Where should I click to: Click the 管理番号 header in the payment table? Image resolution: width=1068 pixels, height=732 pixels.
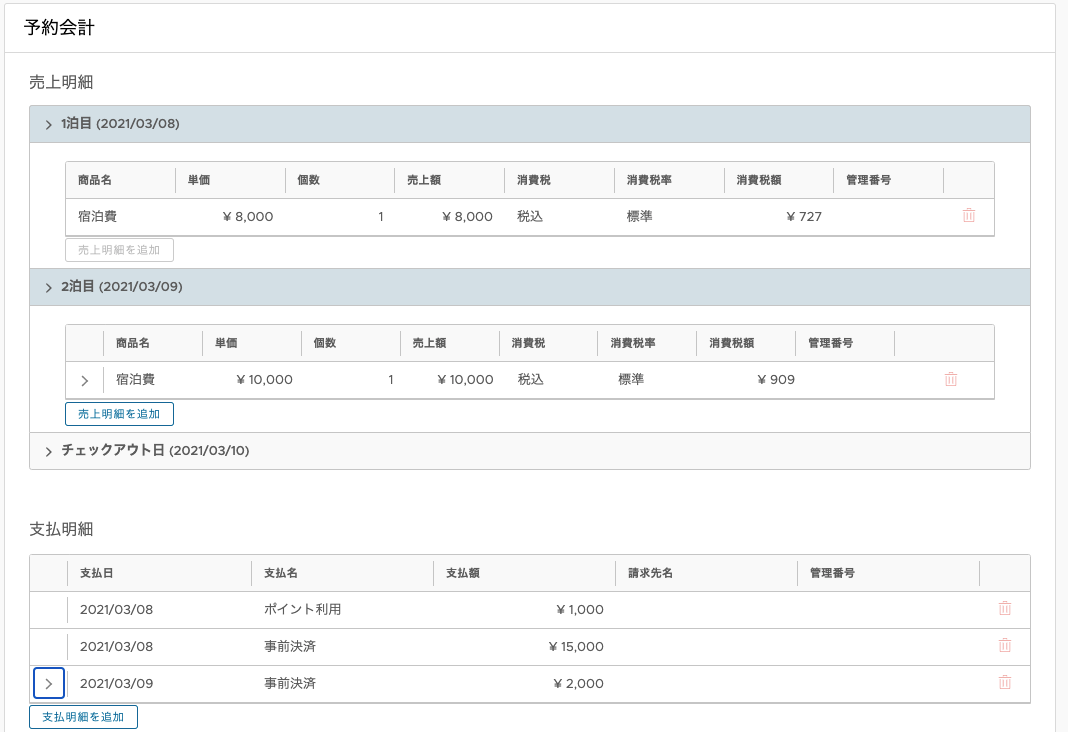click(x=832, y=573)
